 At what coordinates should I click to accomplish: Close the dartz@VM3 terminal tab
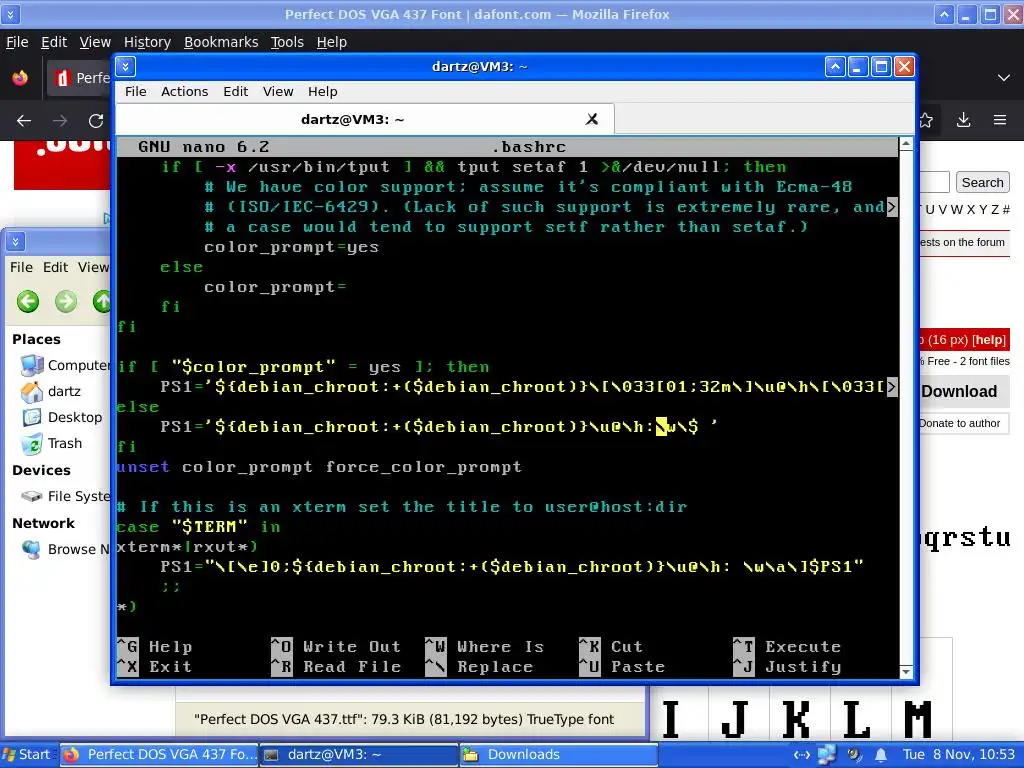[x=592, y=119]
